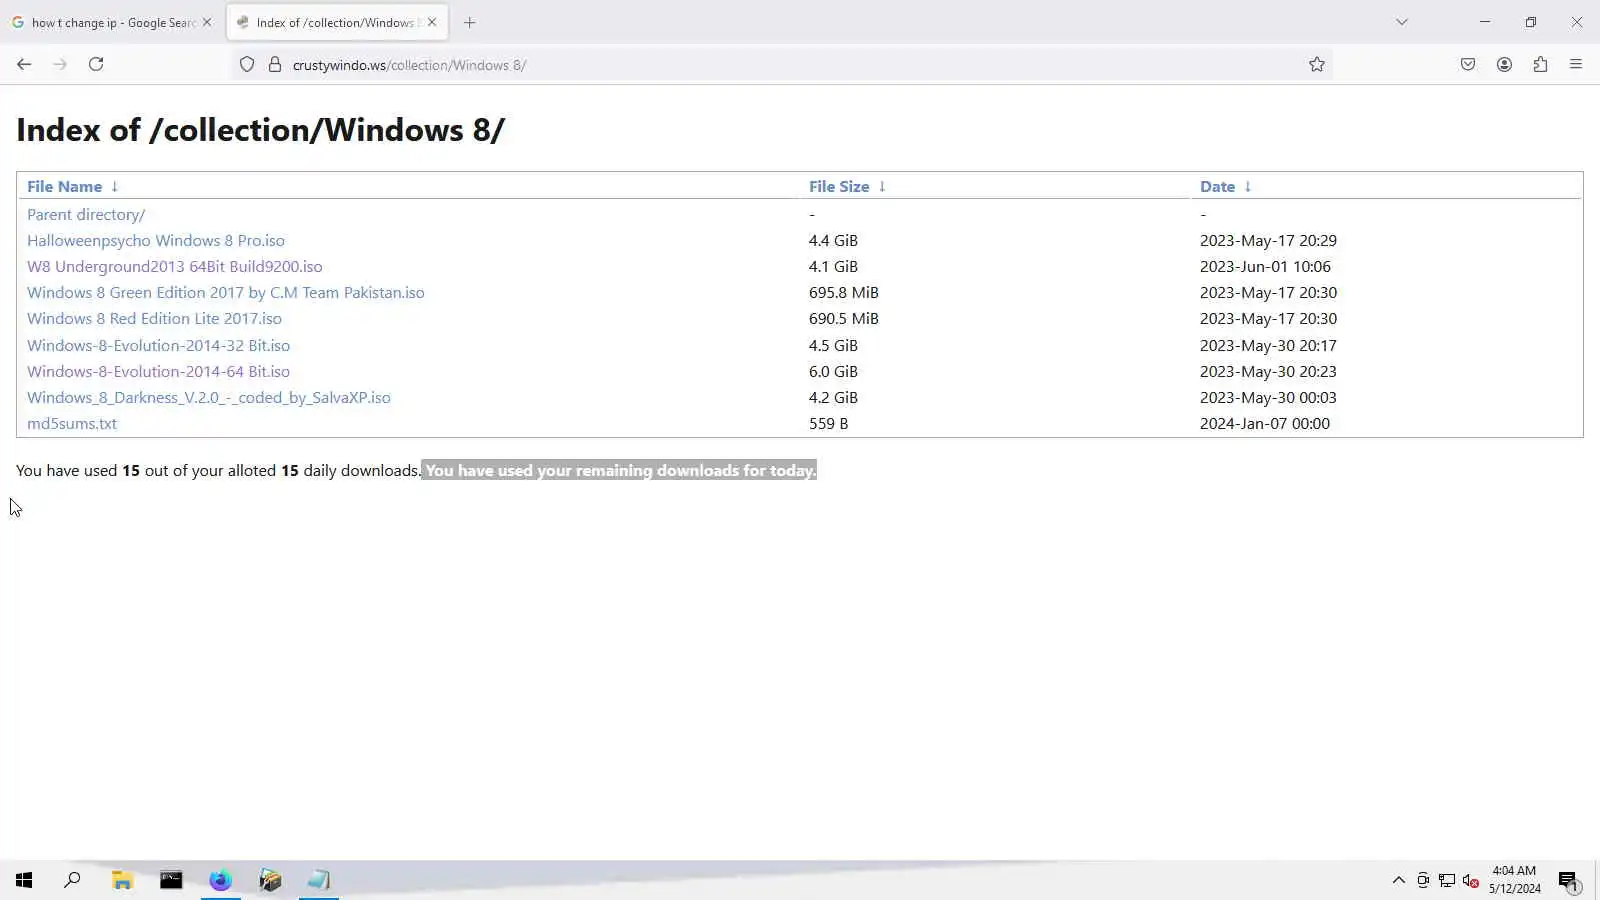The height and width of the screenshot is (900, 1600).
Task: Click the File Size sort arrow
Action: (882, 187)
